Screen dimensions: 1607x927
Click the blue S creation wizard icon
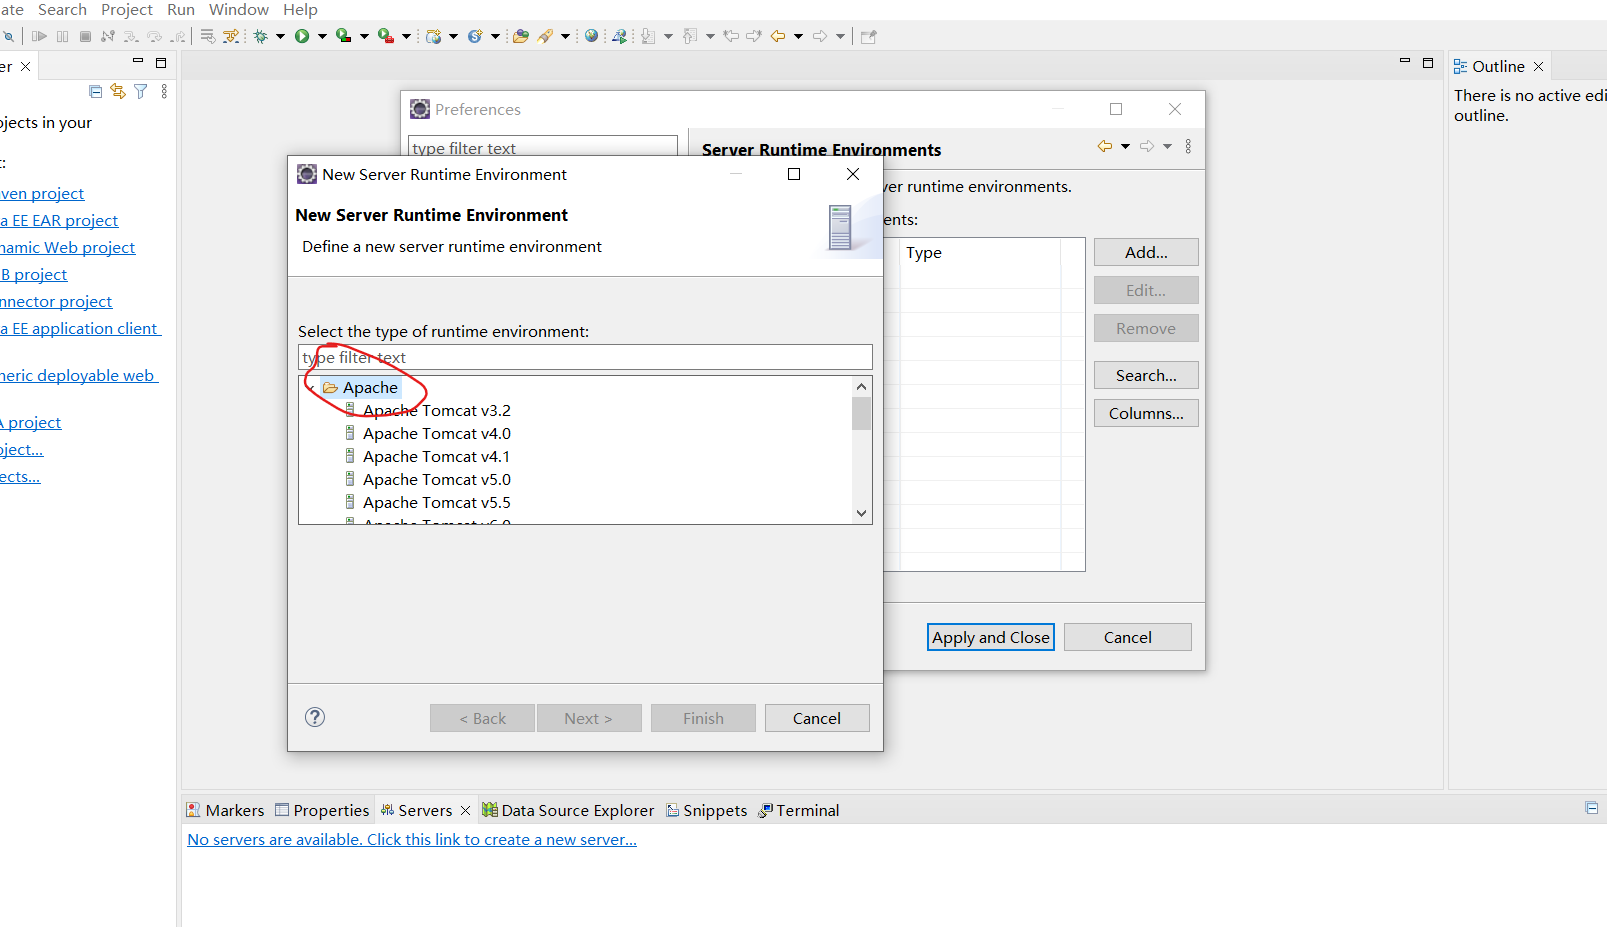475,36
